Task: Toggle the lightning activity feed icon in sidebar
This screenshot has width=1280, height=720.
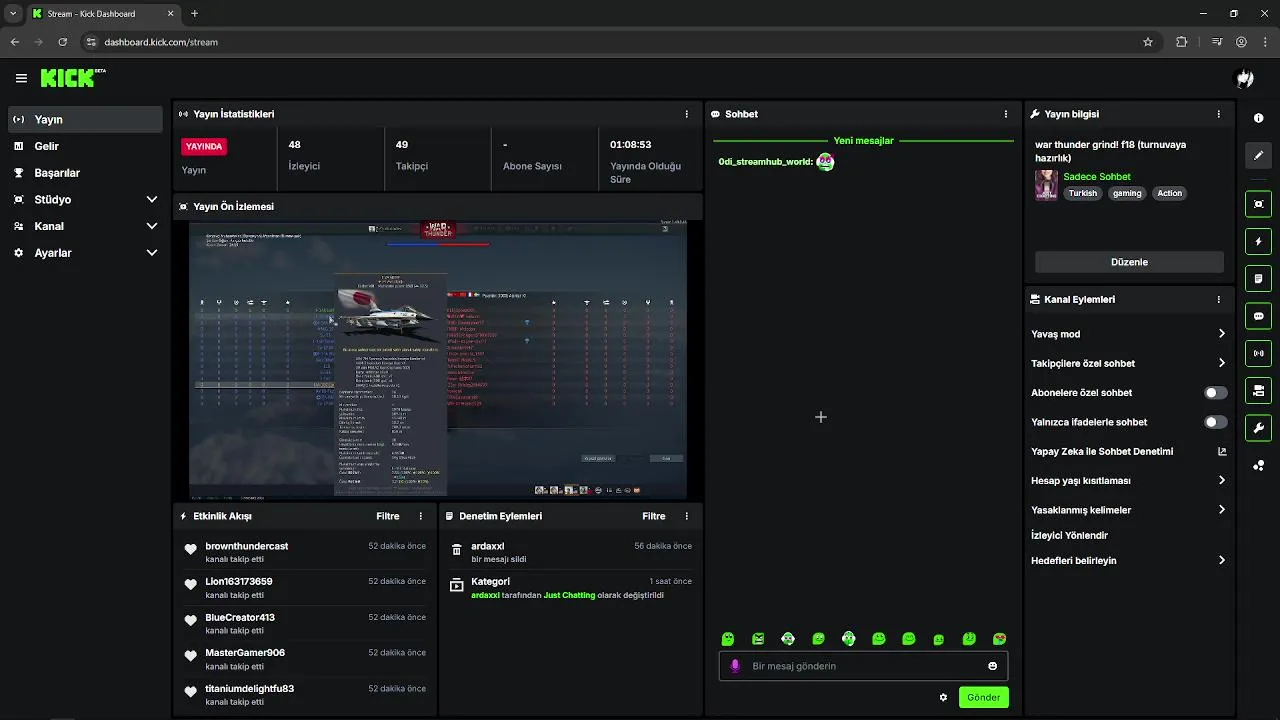Action: (1258, 242)
